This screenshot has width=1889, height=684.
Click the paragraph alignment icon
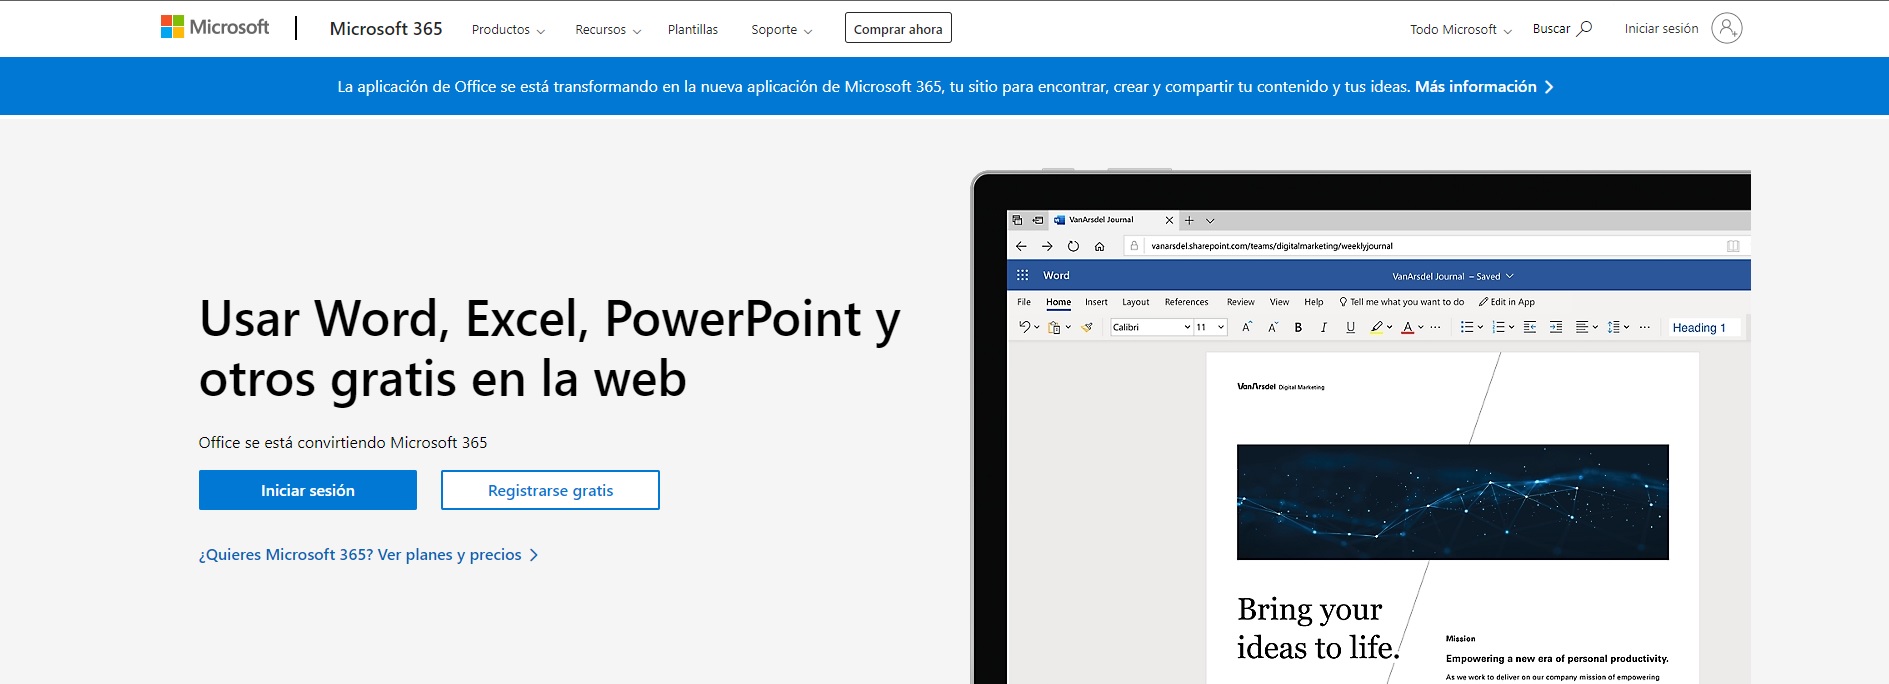click(x=1582, y=327)
